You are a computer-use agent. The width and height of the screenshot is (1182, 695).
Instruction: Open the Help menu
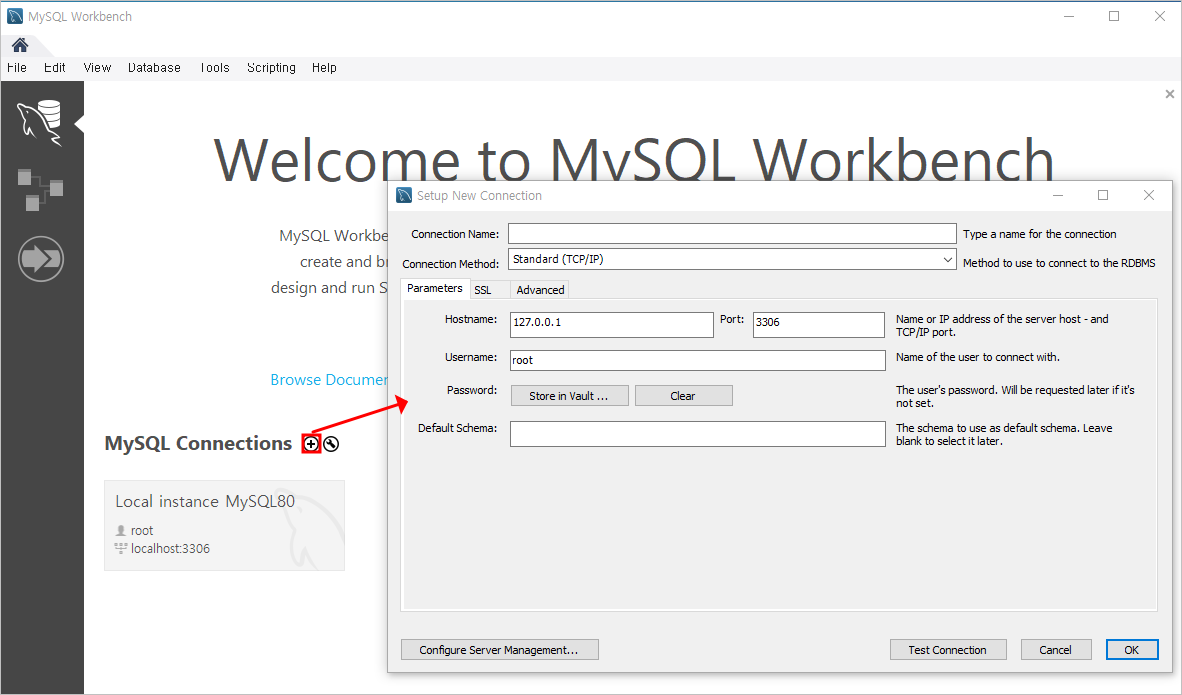point(324,68)
